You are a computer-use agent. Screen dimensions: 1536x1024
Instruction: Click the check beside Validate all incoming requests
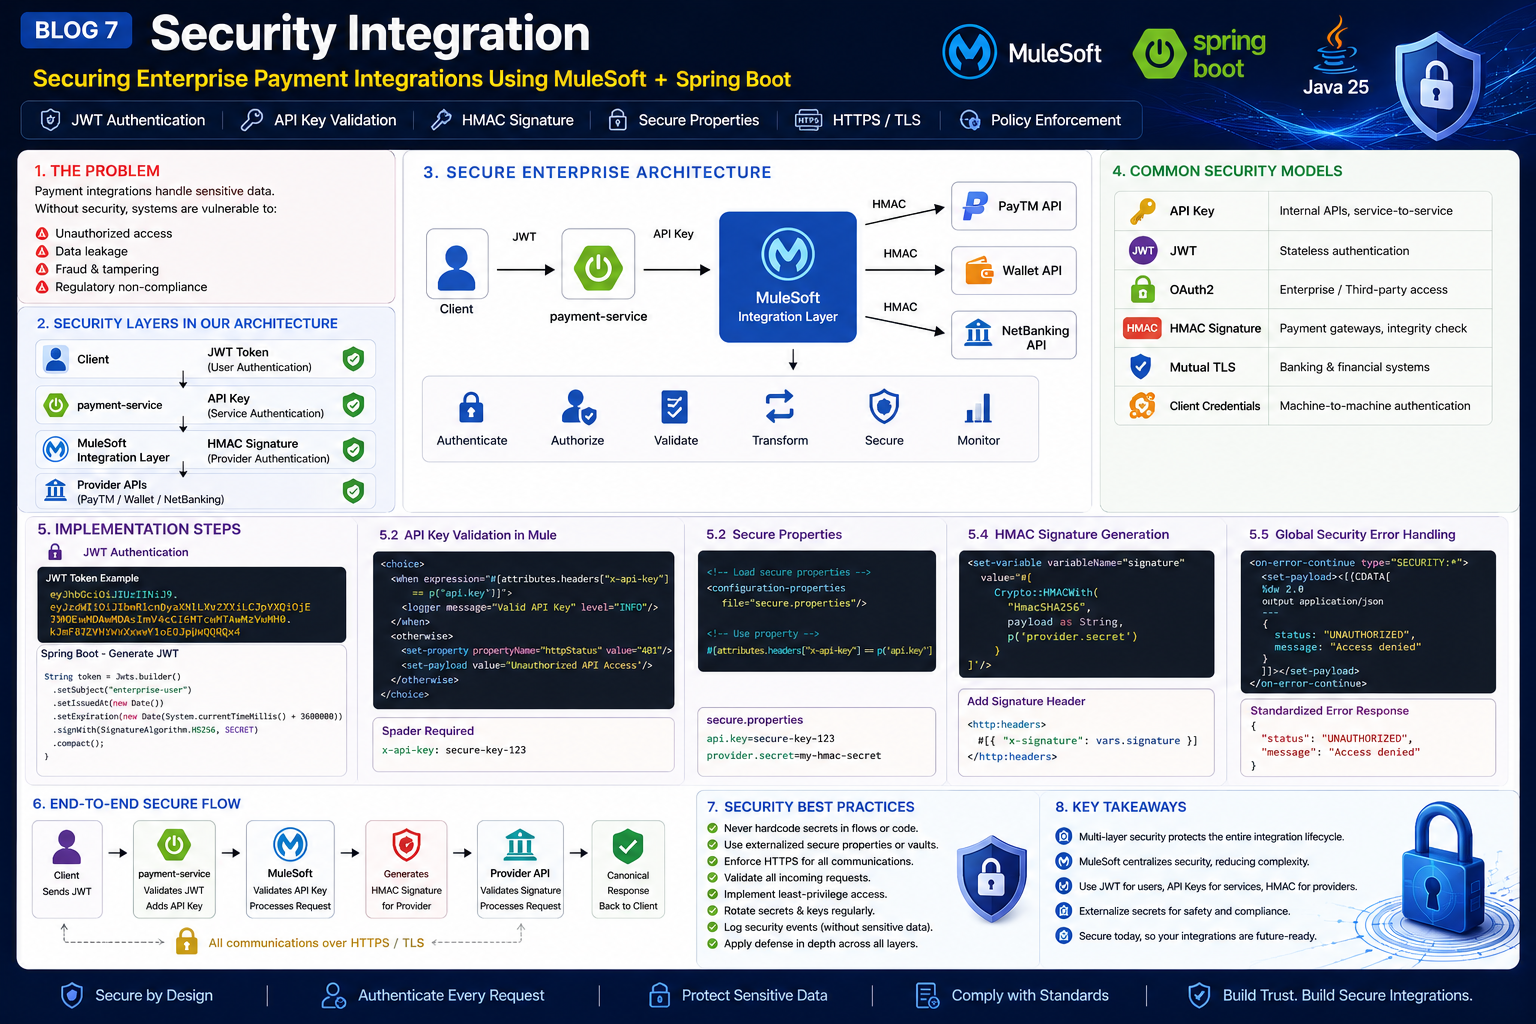pyautogui.click(x=713, y=878)
